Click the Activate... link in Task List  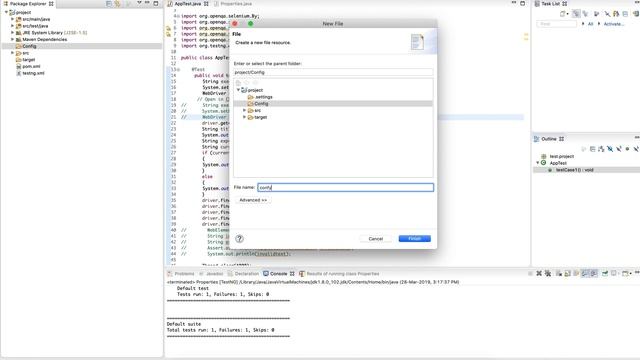click(x=613, y=24)
